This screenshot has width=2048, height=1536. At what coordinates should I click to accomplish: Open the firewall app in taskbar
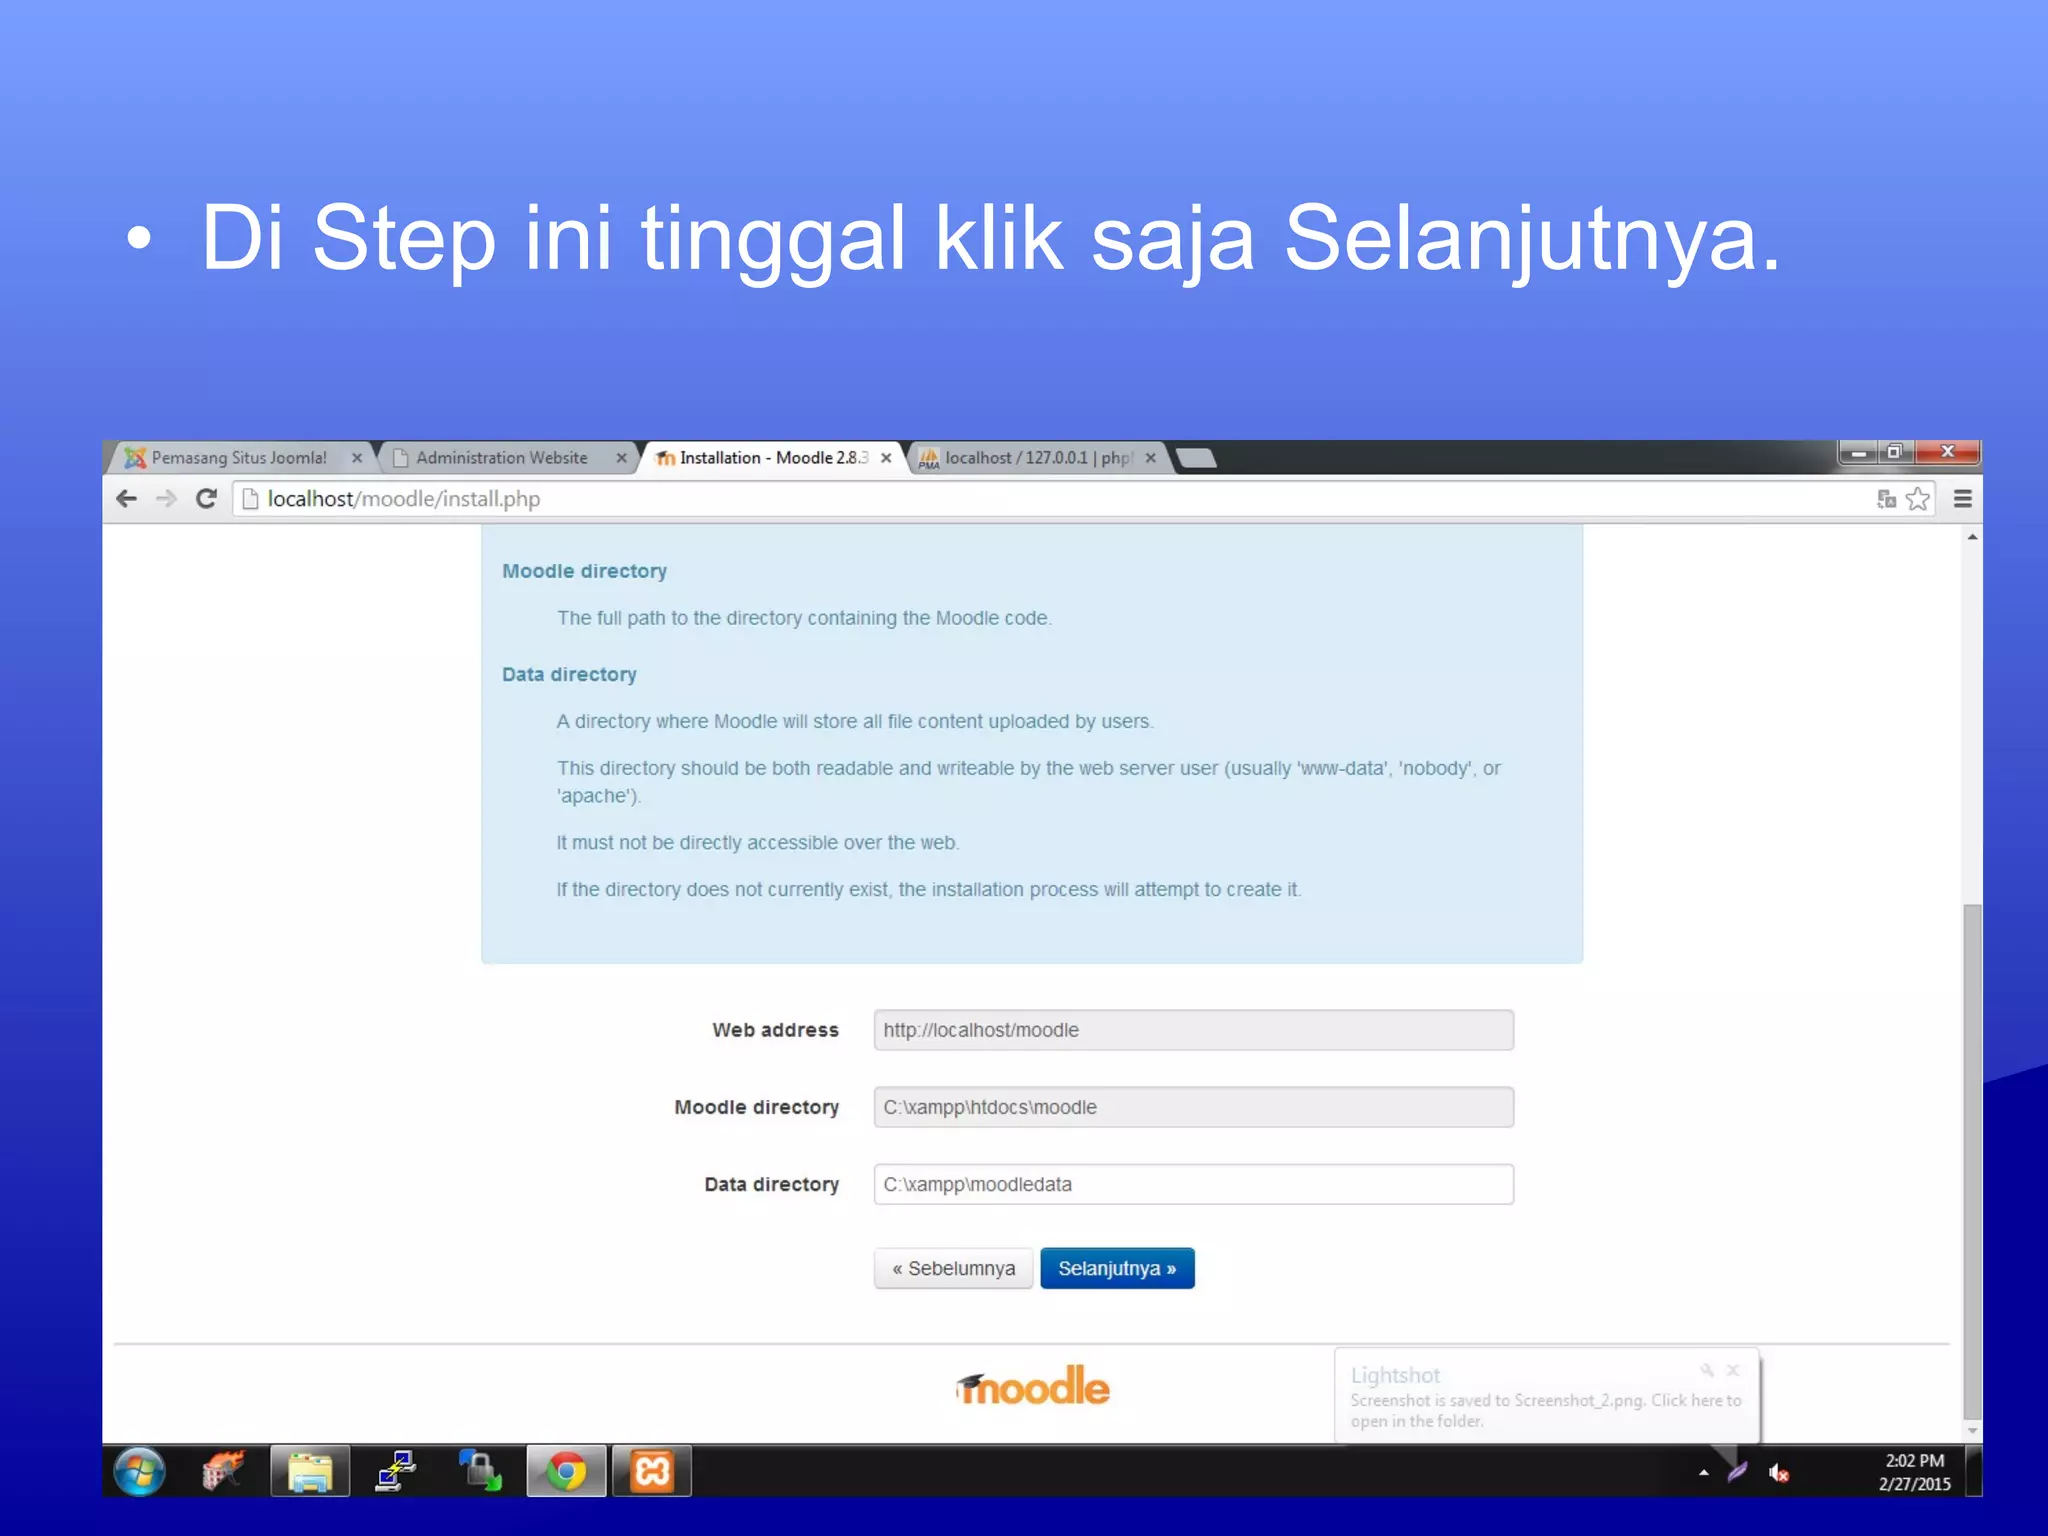(x=223, y=1472)
